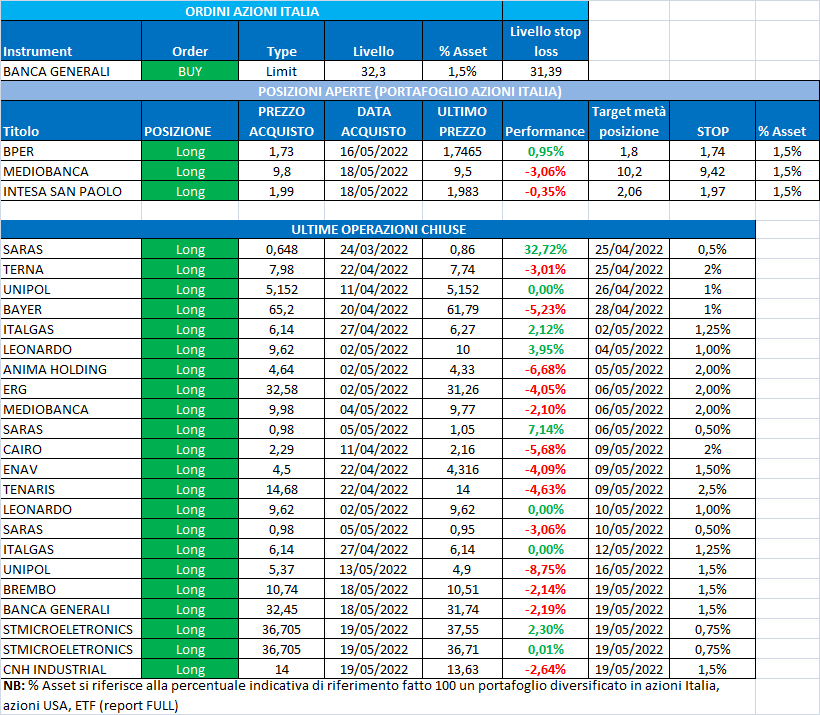Viewport: 820px width, 715px height.
Task: Select the '3,95%' performance cell
Action: point(545,349)
